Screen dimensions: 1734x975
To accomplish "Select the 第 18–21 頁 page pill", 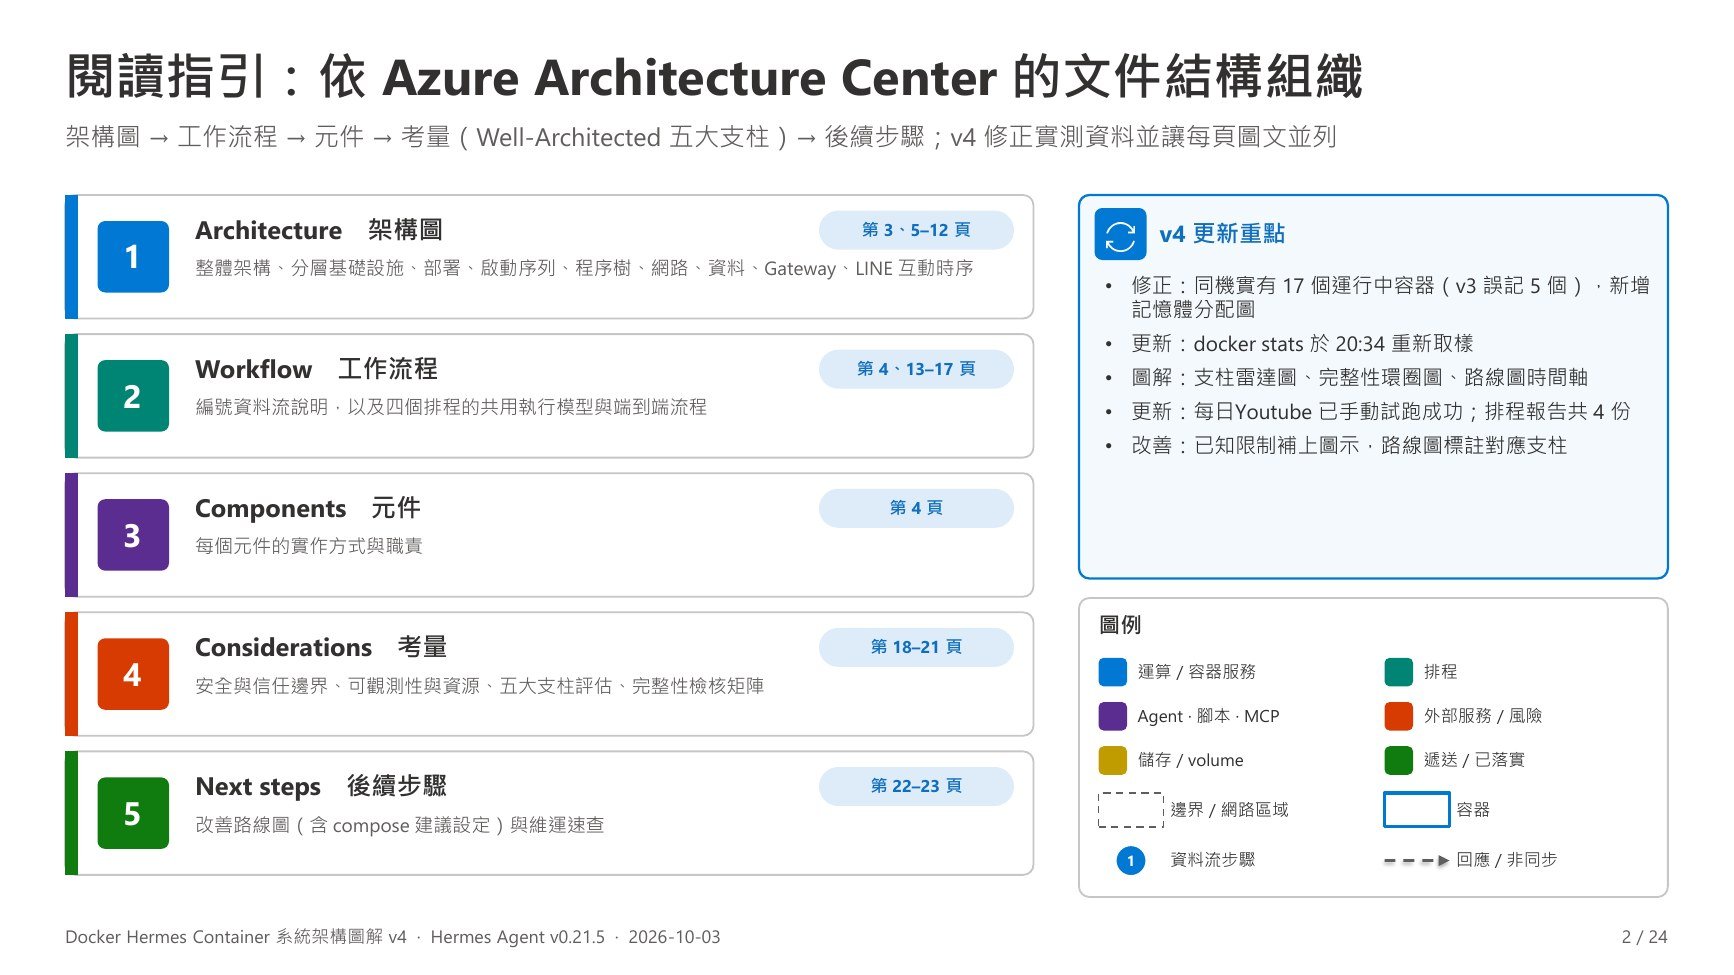I will pyautogui.click(x=916, y=647).
